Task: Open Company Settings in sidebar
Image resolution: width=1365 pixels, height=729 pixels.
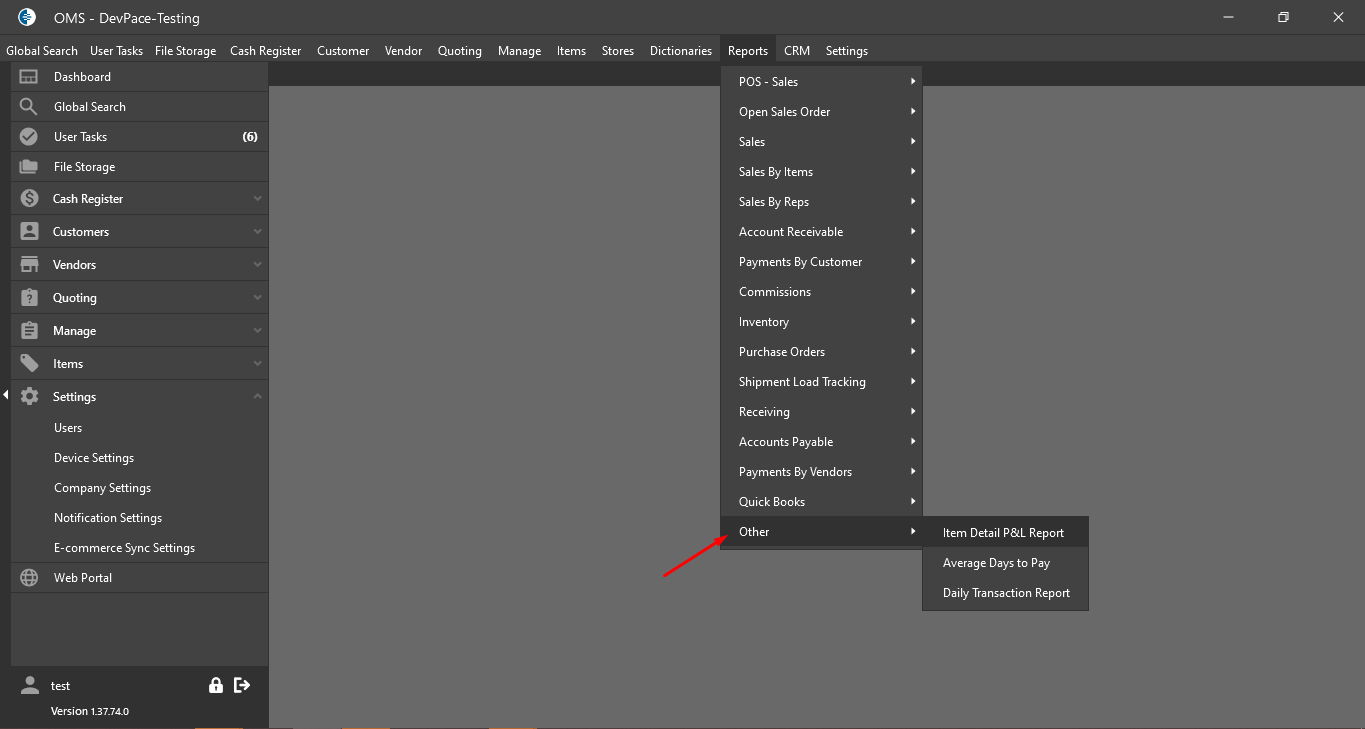Action: pos(103,488)
